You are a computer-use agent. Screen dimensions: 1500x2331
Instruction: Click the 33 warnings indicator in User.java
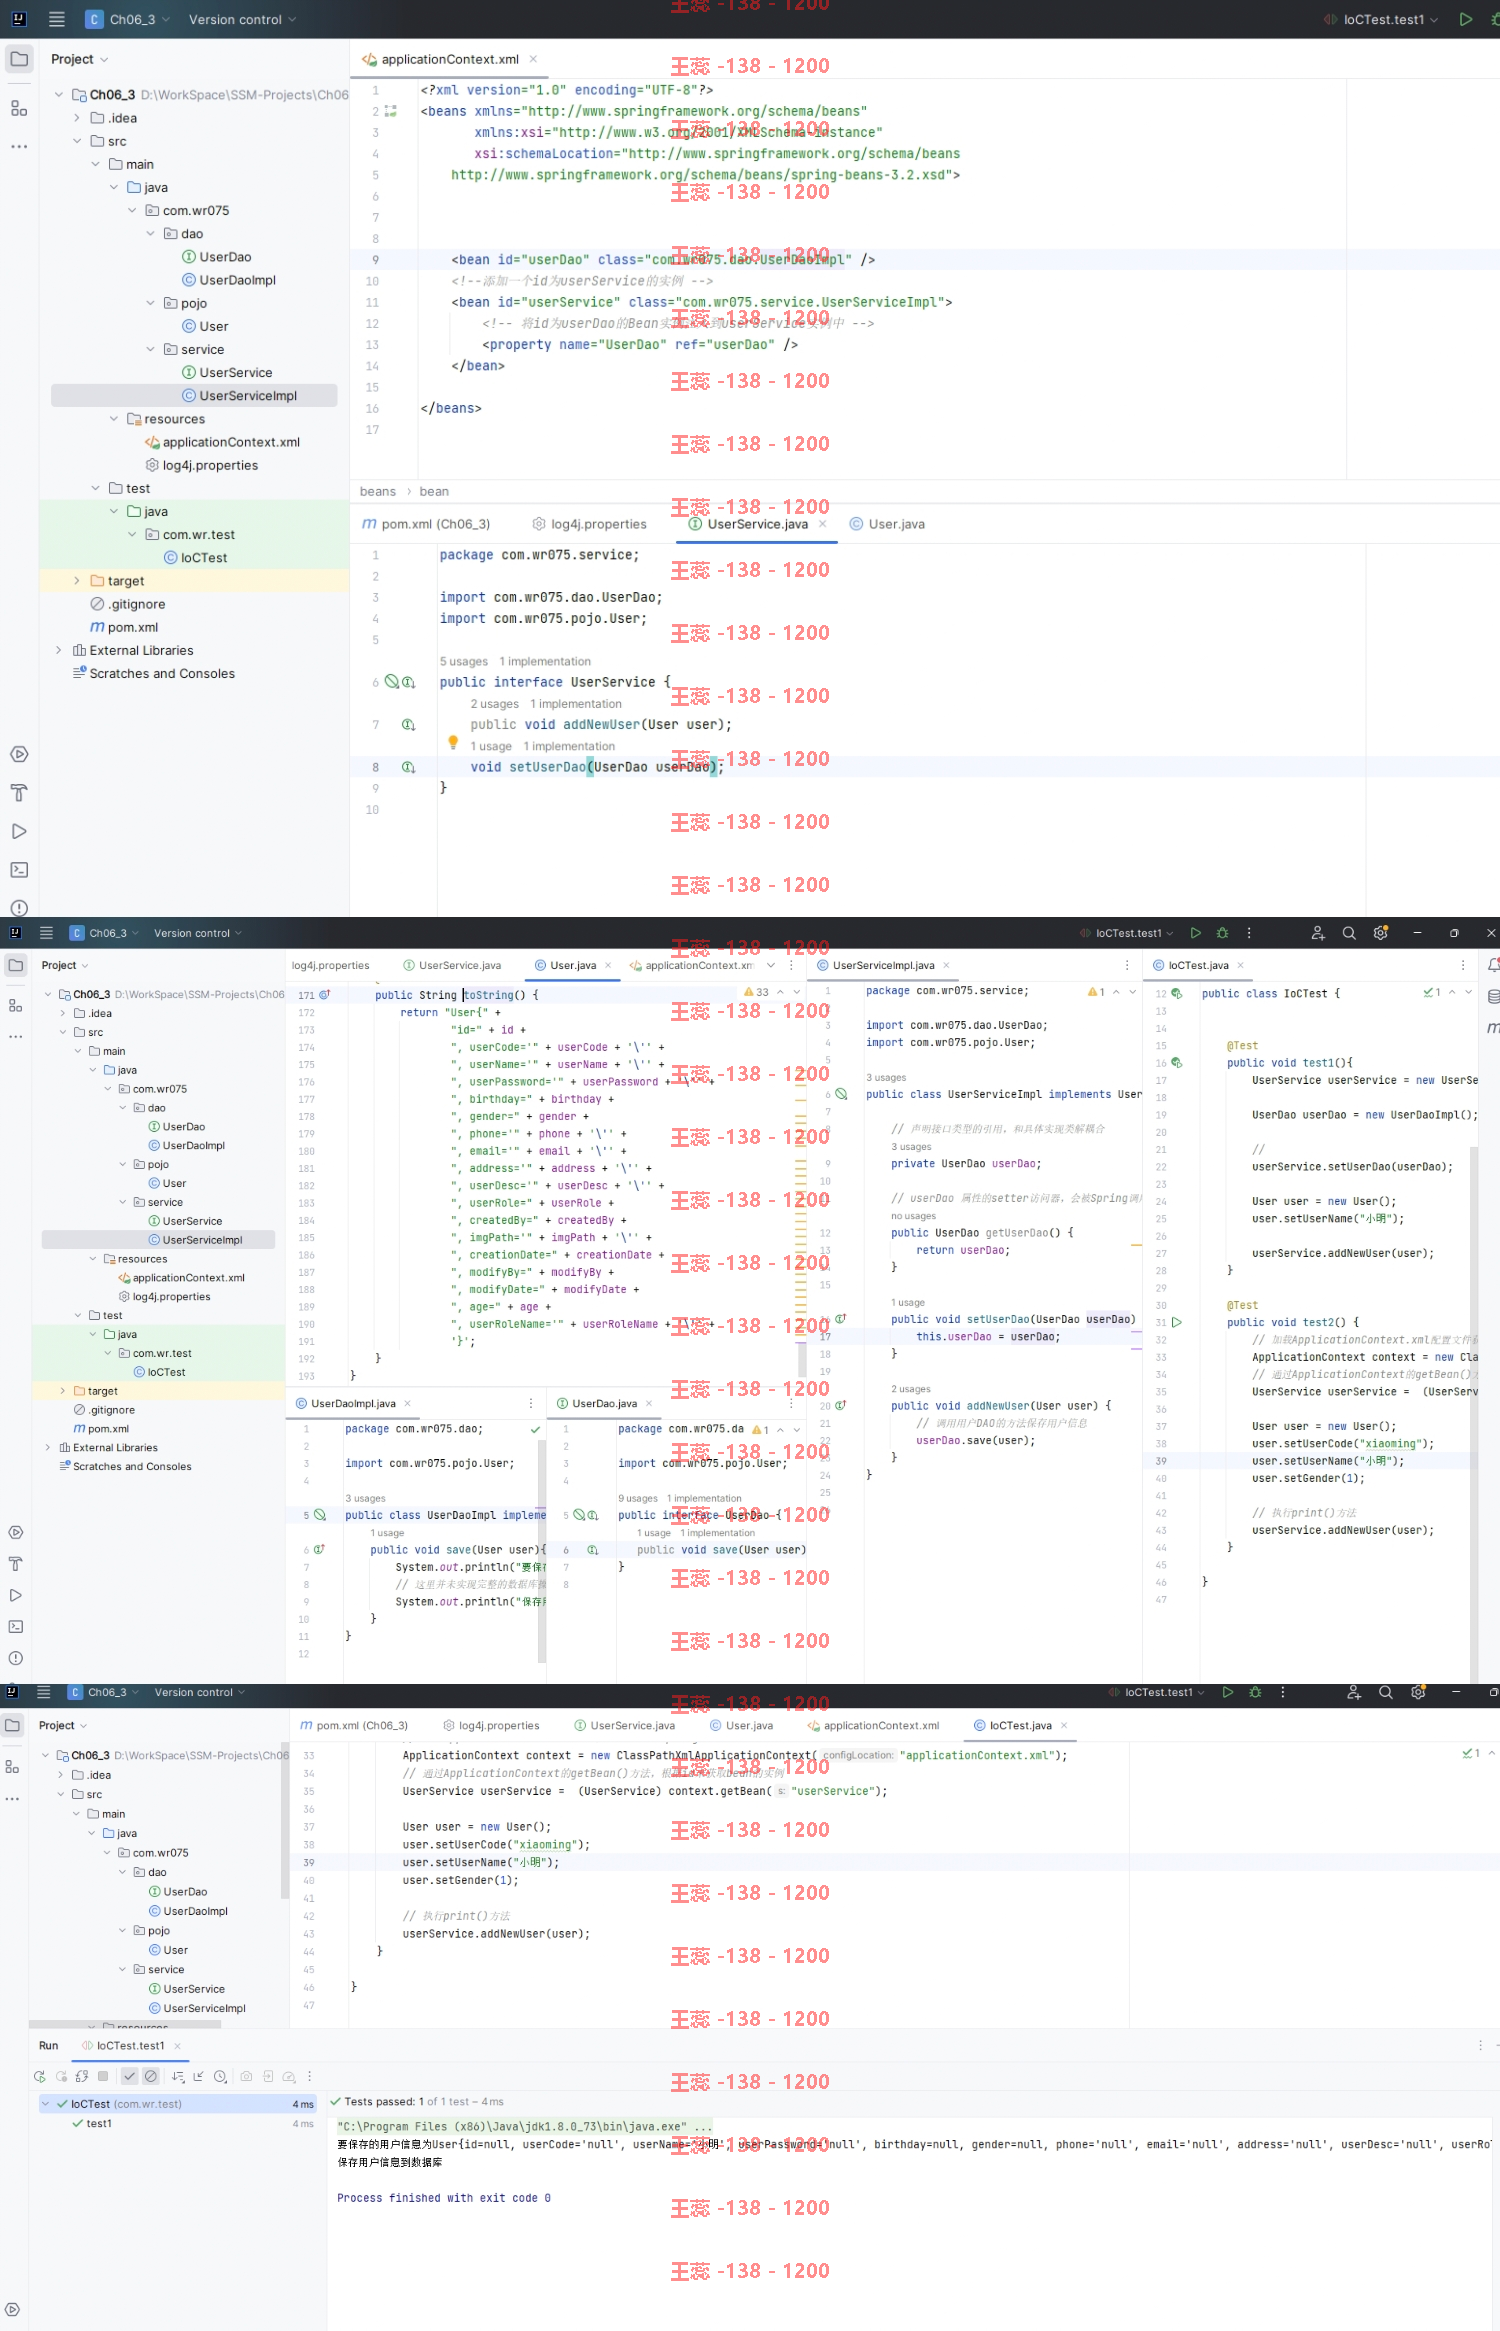[x=757, y=992]
